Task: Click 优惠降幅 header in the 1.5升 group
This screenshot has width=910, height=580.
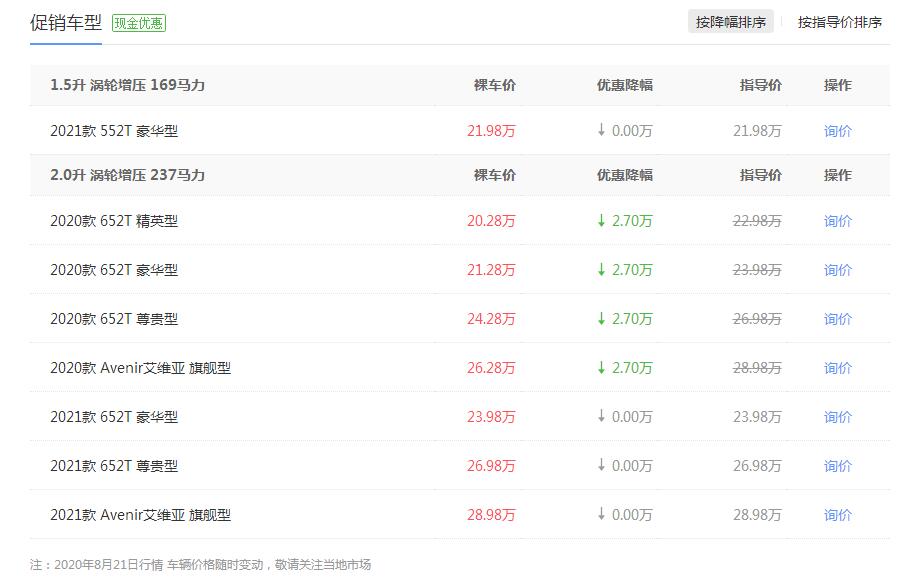Action: click(625, 85)
